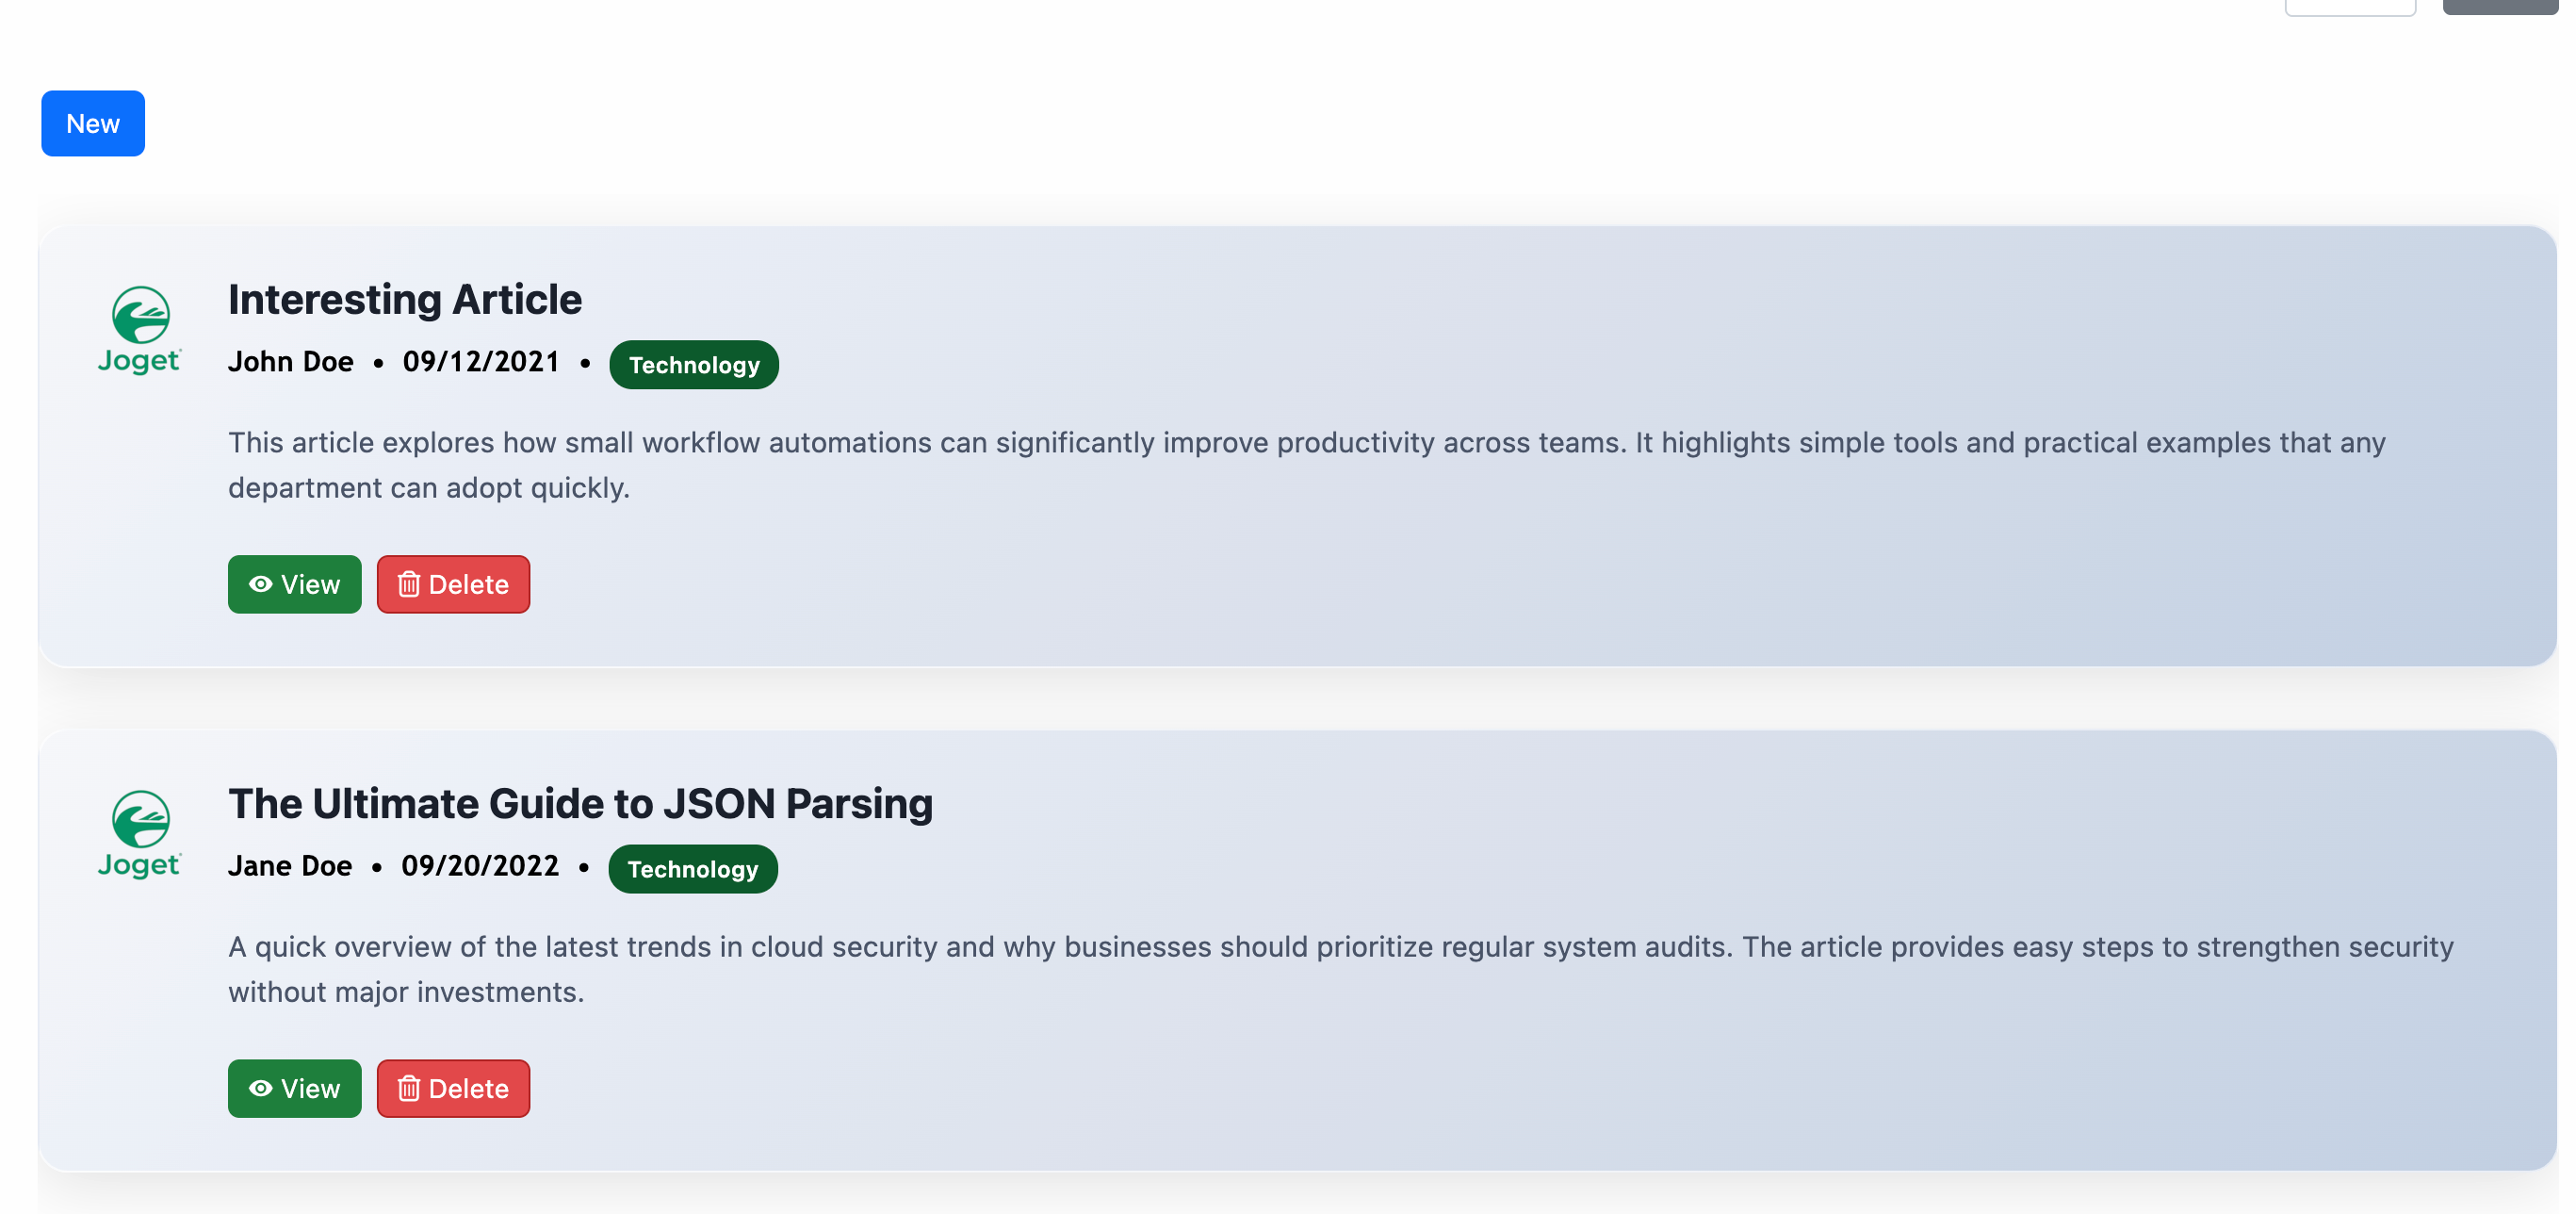Click the white outlined button at top right
Image resolution: width=2576 pixels, height=1214 pixels.
pyautogui.click(x=2350, y=7)
